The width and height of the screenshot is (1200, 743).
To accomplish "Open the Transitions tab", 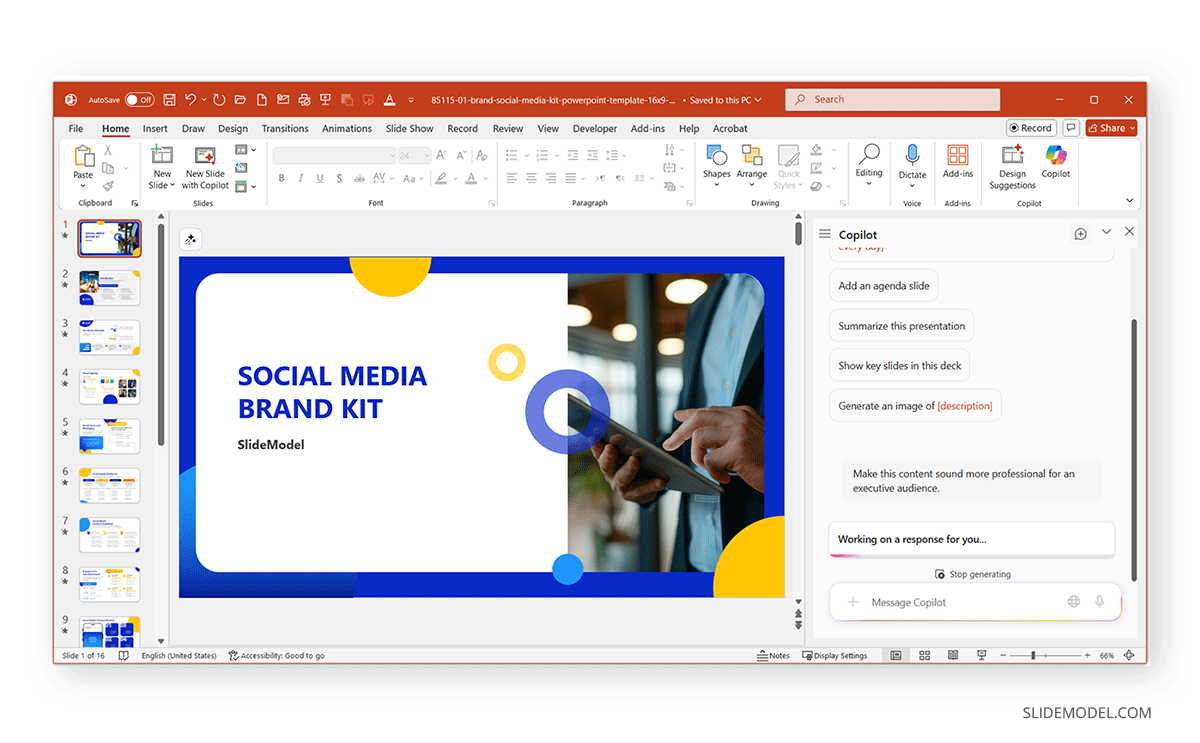I will pyautogui.click(x=285, y=129).
